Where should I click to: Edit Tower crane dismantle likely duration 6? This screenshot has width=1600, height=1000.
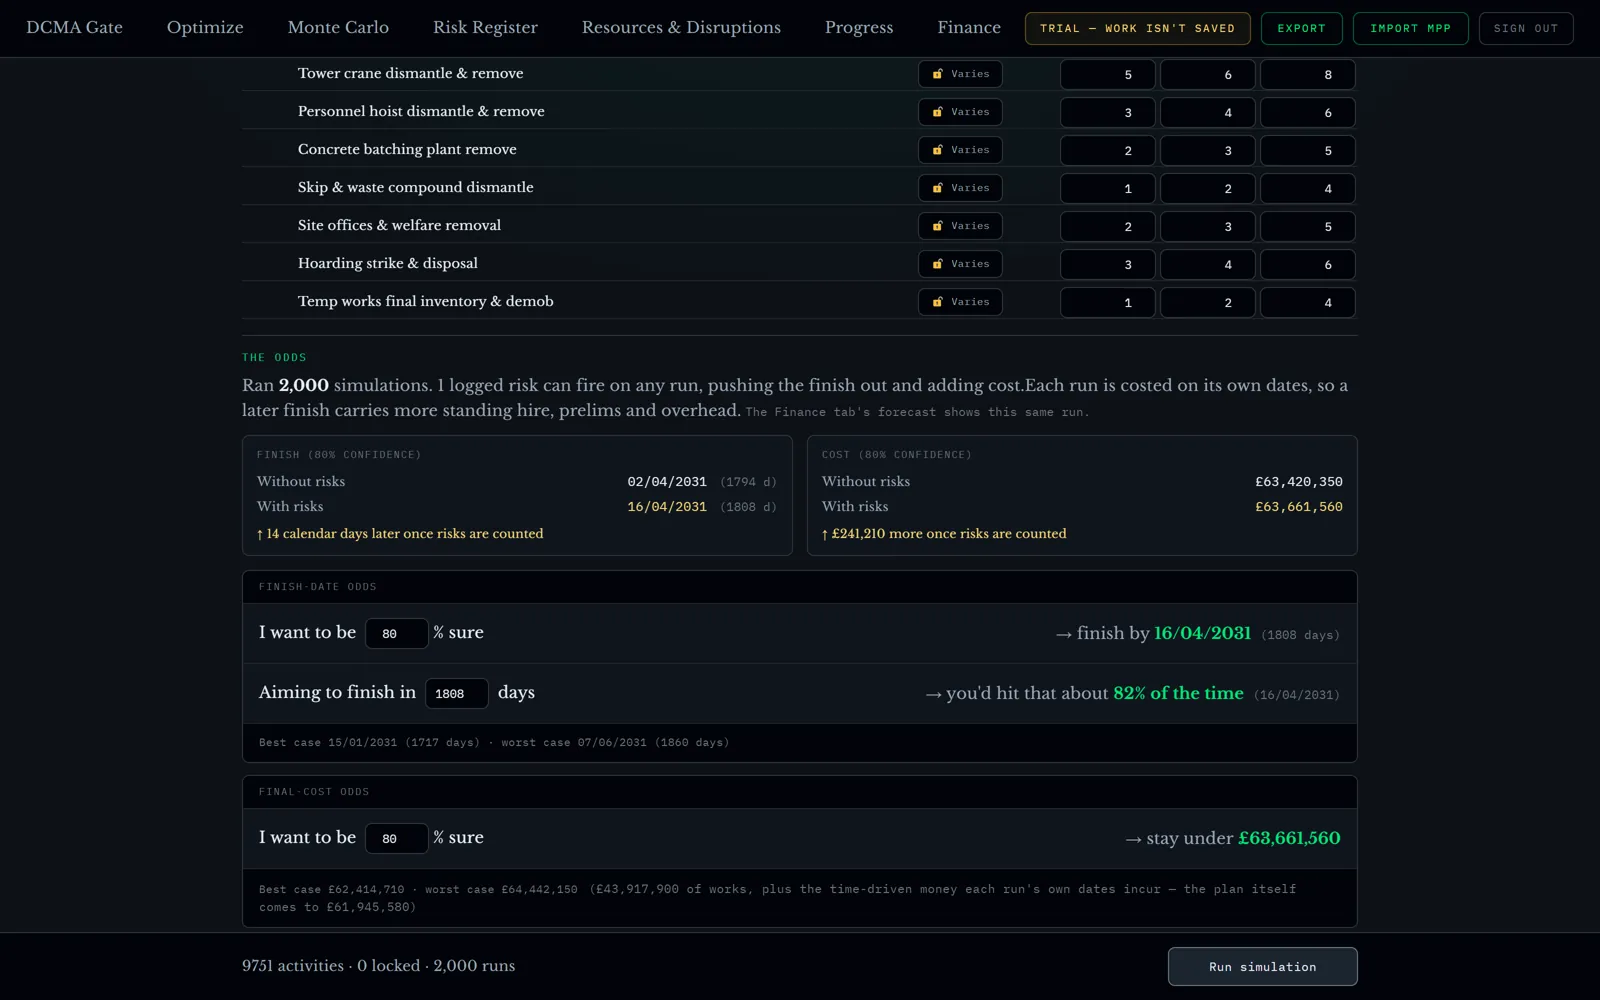1208,74
